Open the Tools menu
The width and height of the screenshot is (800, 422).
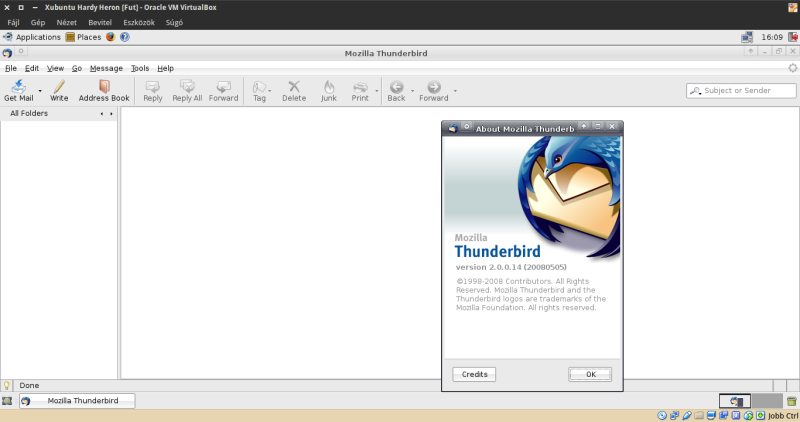140,68
